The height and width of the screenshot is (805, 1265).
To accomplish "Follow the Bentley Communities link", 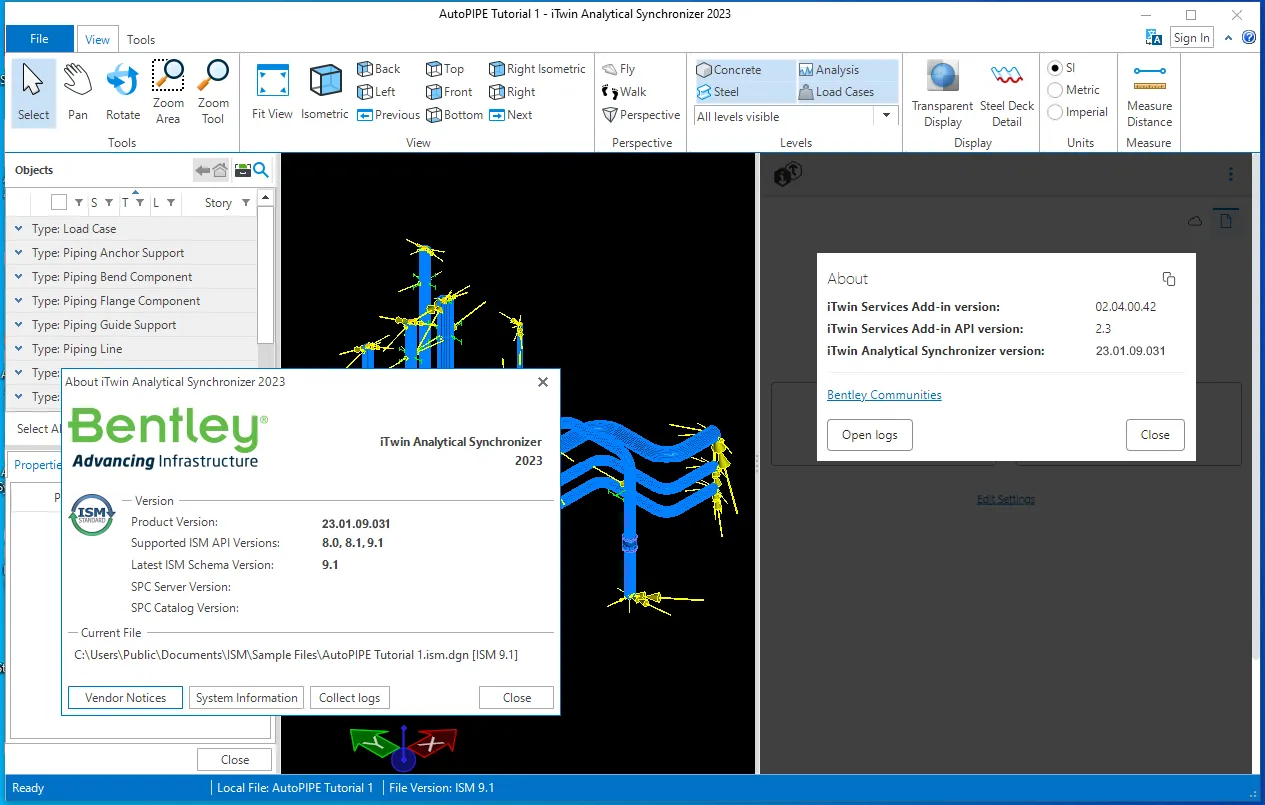I will pos(884,395).
